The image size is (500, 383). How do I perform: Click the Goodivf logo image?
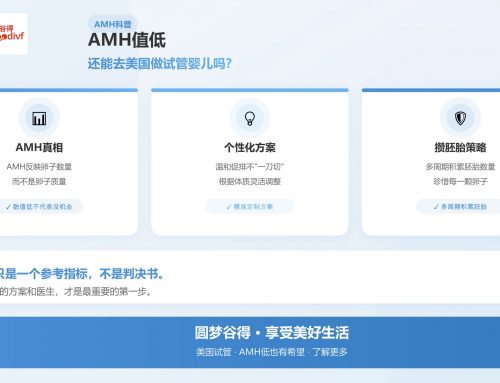pos(13,34)
